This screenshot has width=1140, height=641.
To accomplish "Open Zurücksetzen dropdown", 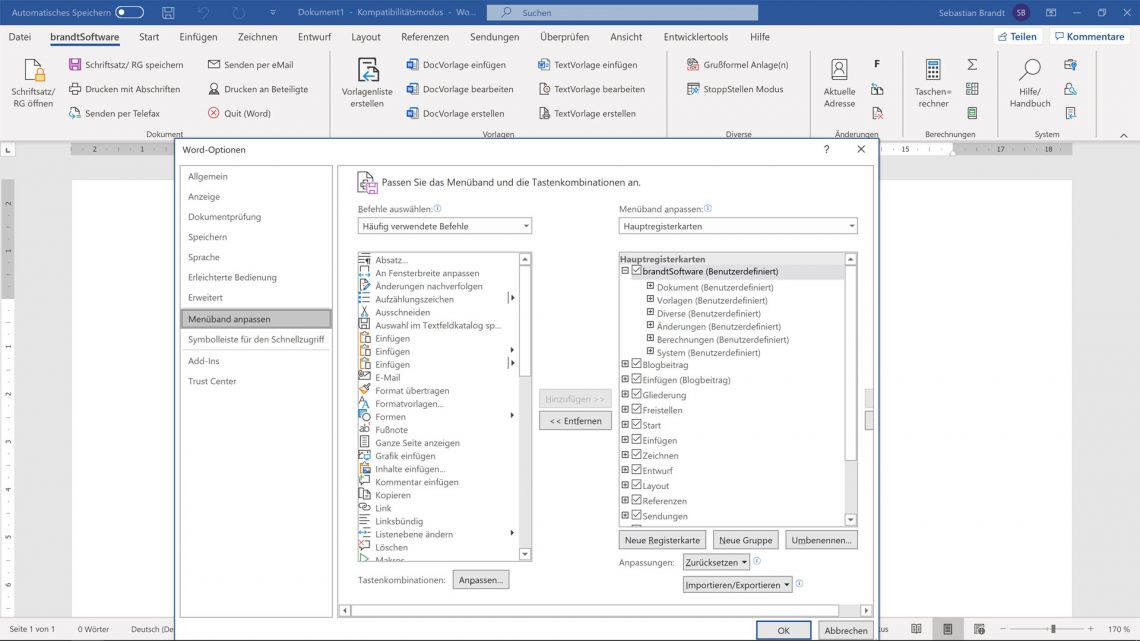I will pyautogui.click(x=716, y=562).
